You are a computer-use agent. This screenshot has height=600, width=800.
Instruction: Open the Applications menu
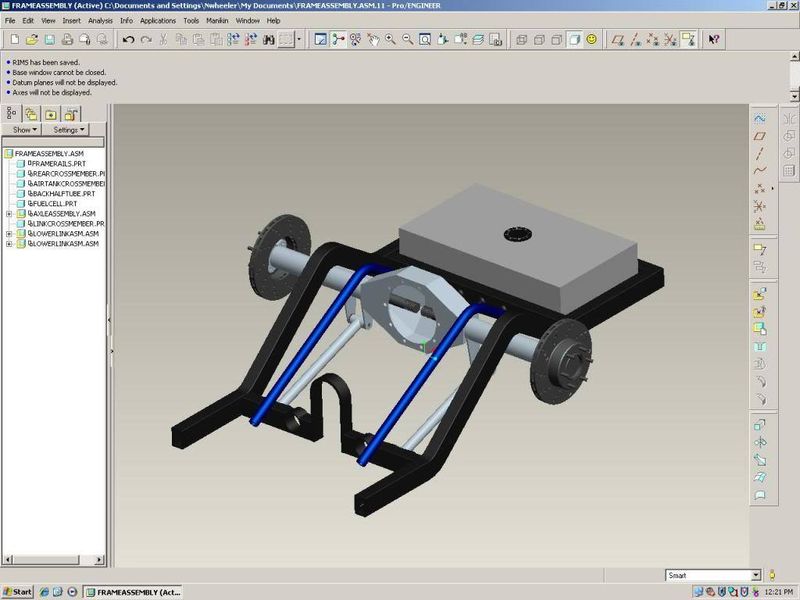coord(157,20)
